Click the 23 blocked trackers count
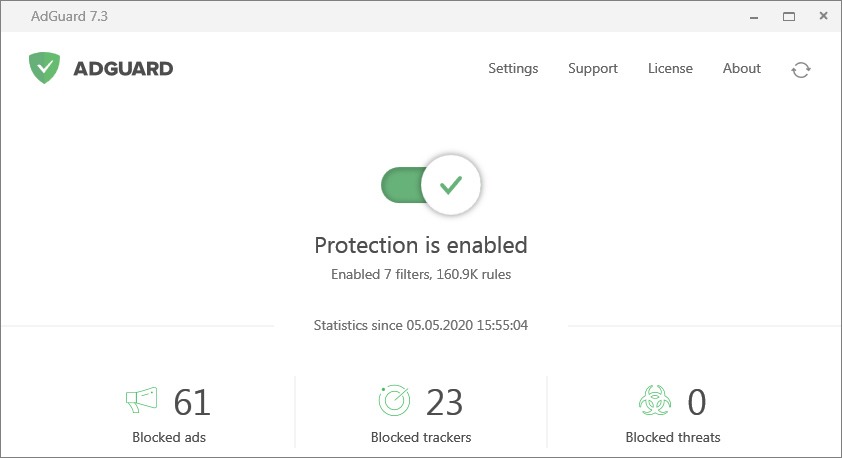The height and width of the screenshot is (458, 842). pyautogui.click(x=444, y=402)
